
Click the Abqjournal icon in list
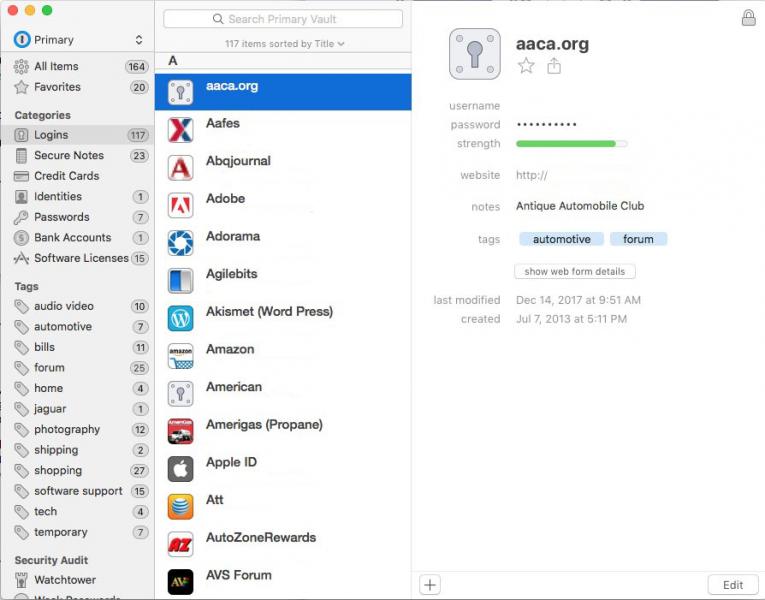[181, 167]
